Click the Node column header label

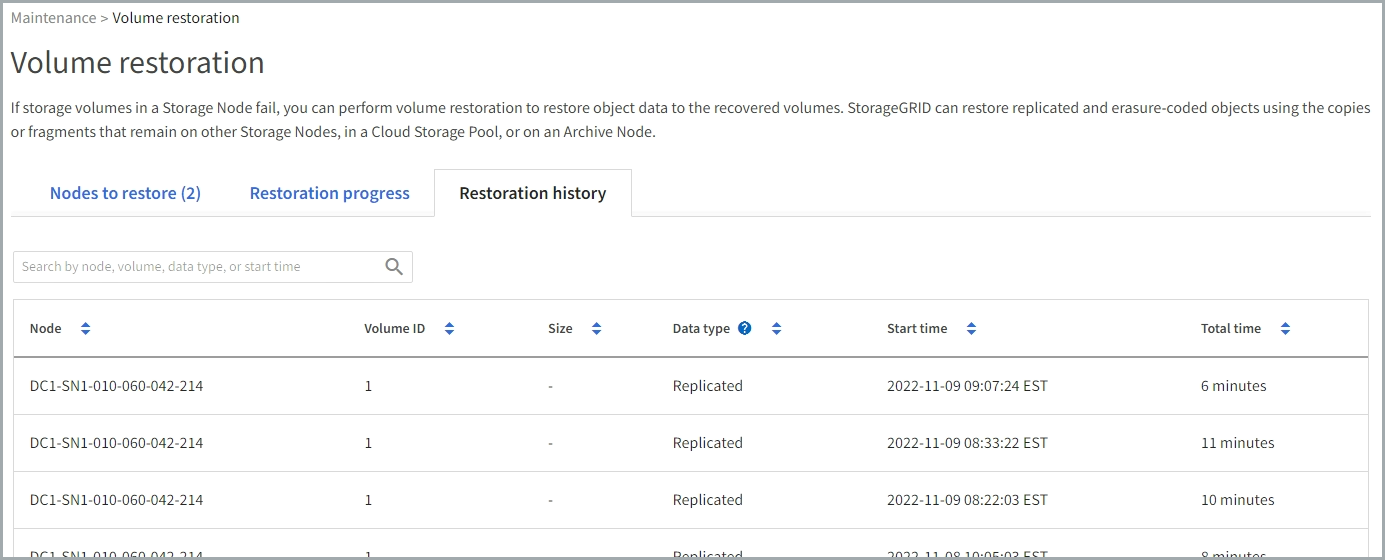tap(45, 329)
